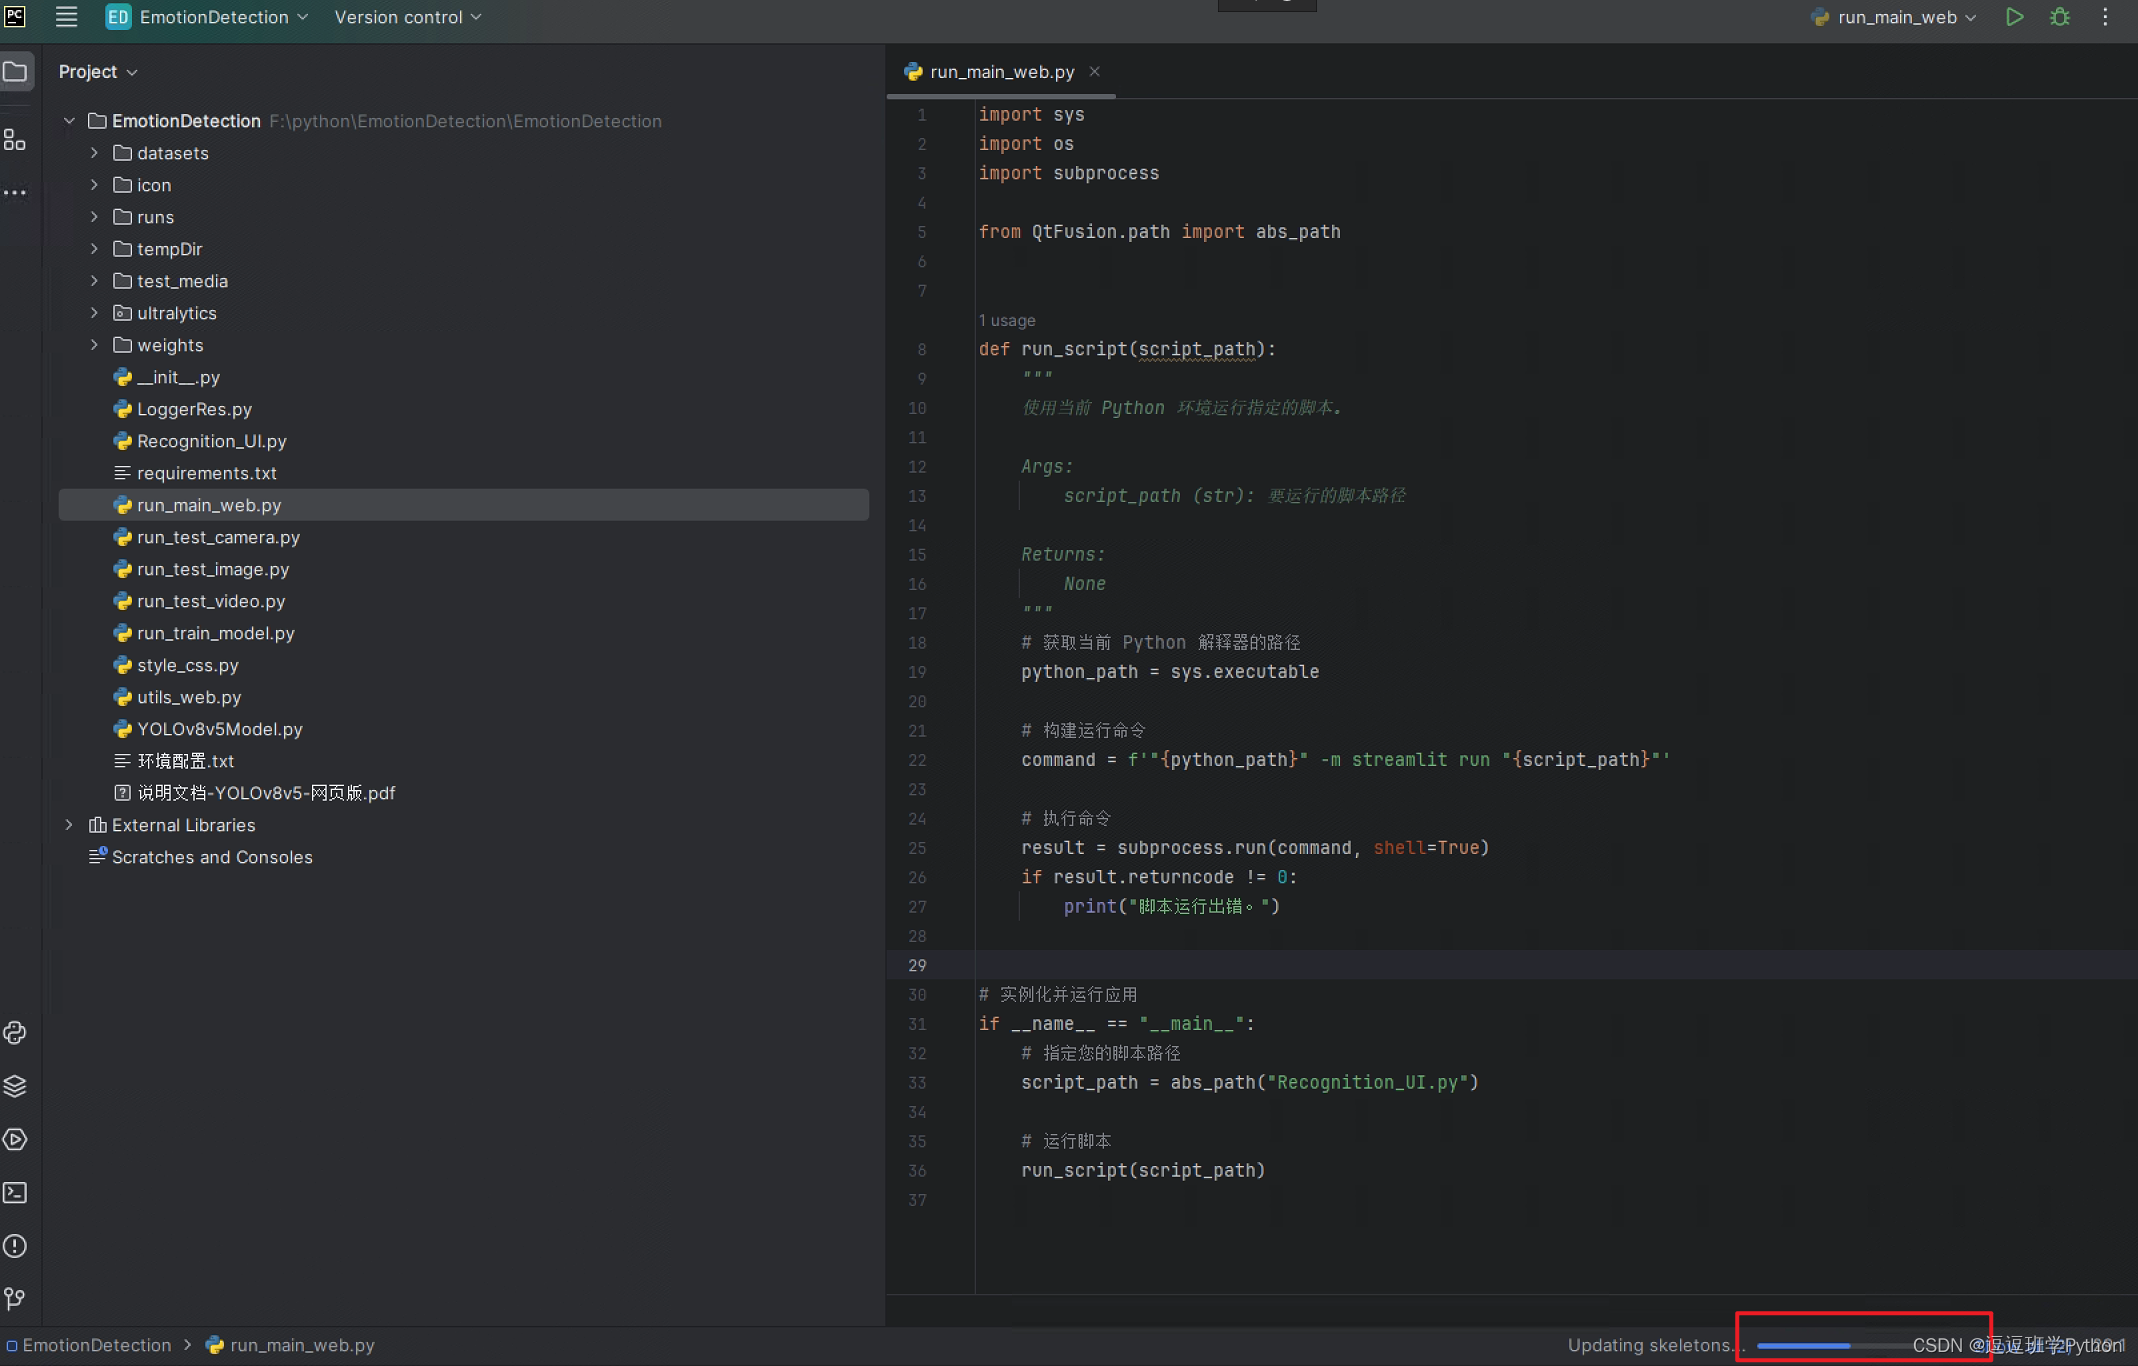The width and height of the screenshot is (2138, 1366).
Task: Open Python Console tool window
Action: coord(15,1033)
